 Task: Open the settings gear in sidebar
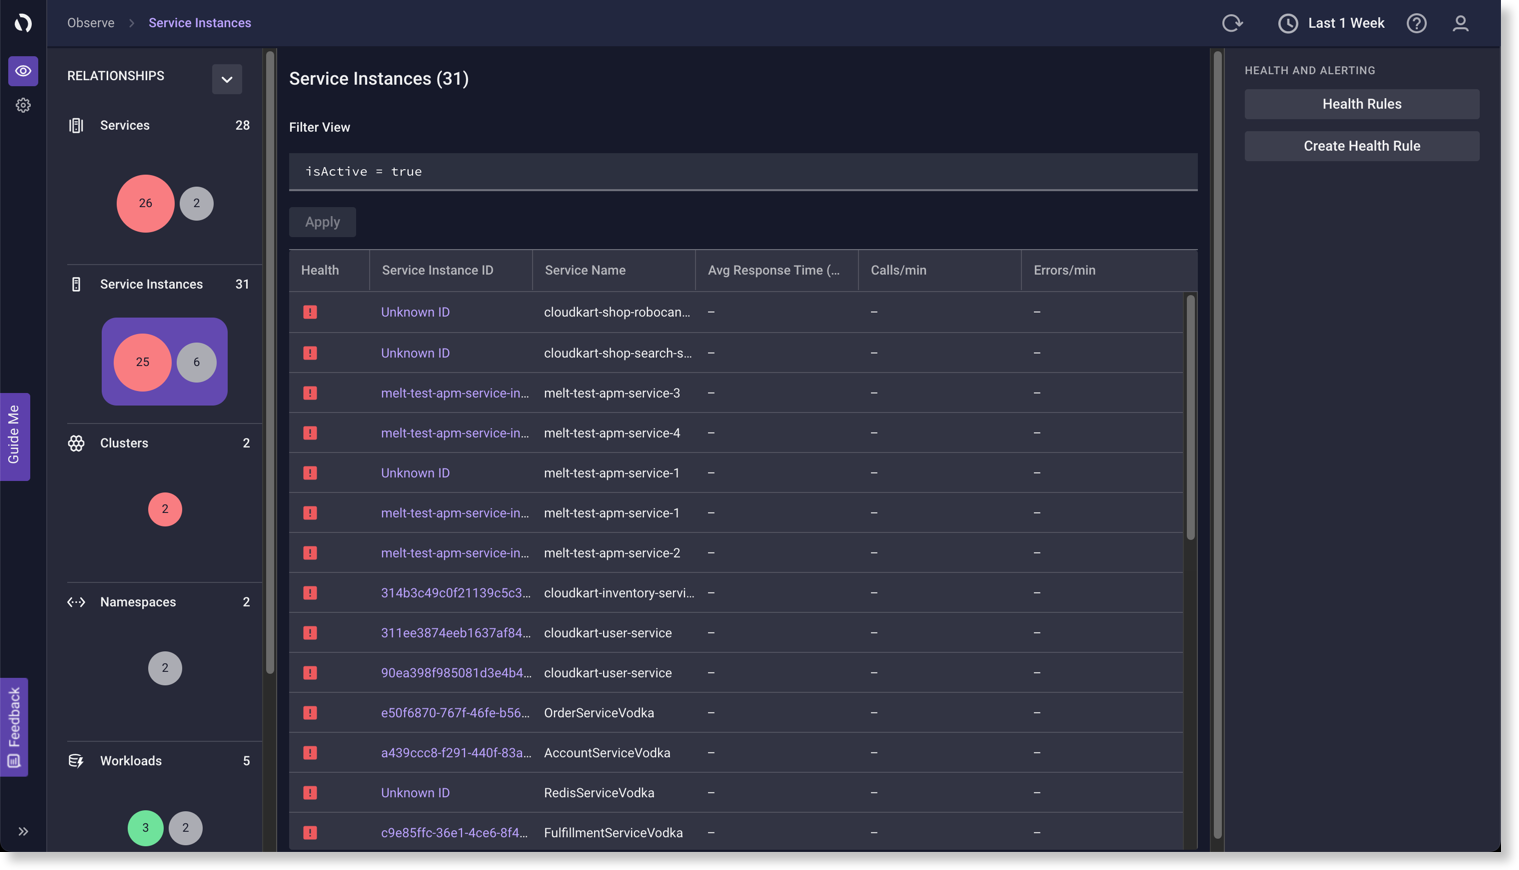click(23, 105)
